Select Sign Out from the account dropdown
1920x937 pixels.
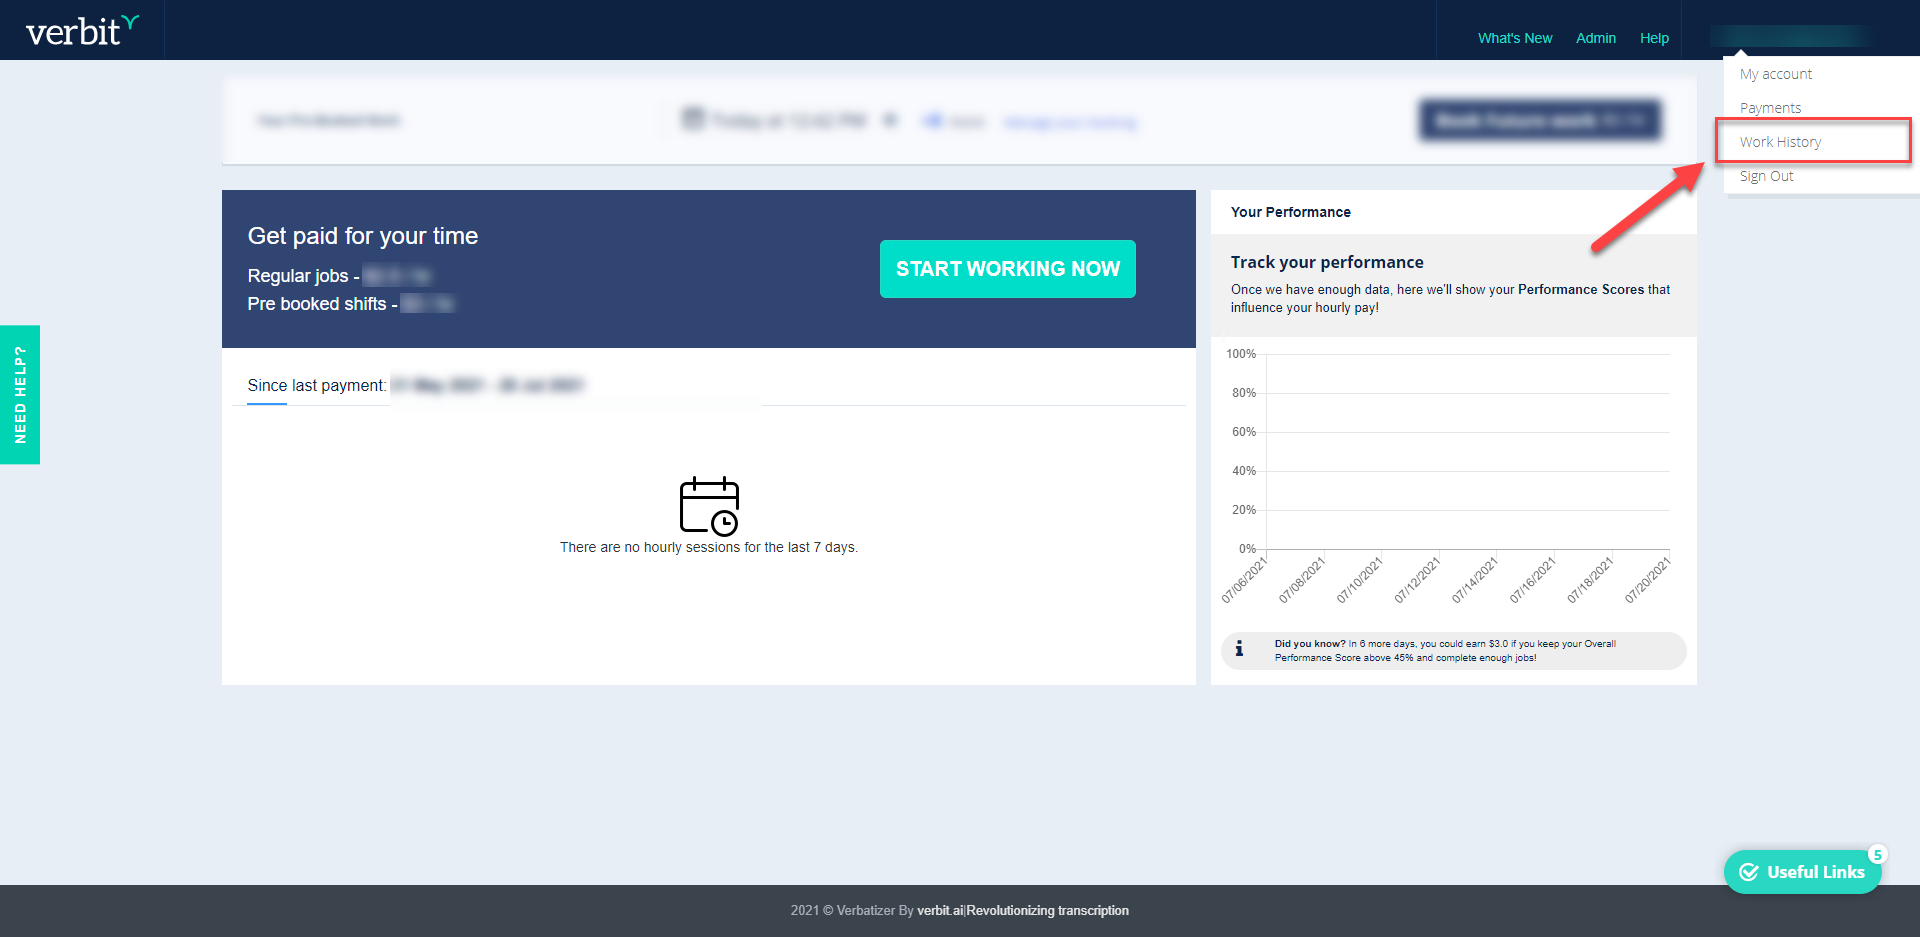pyautogui.click(x=1767, y=175)
